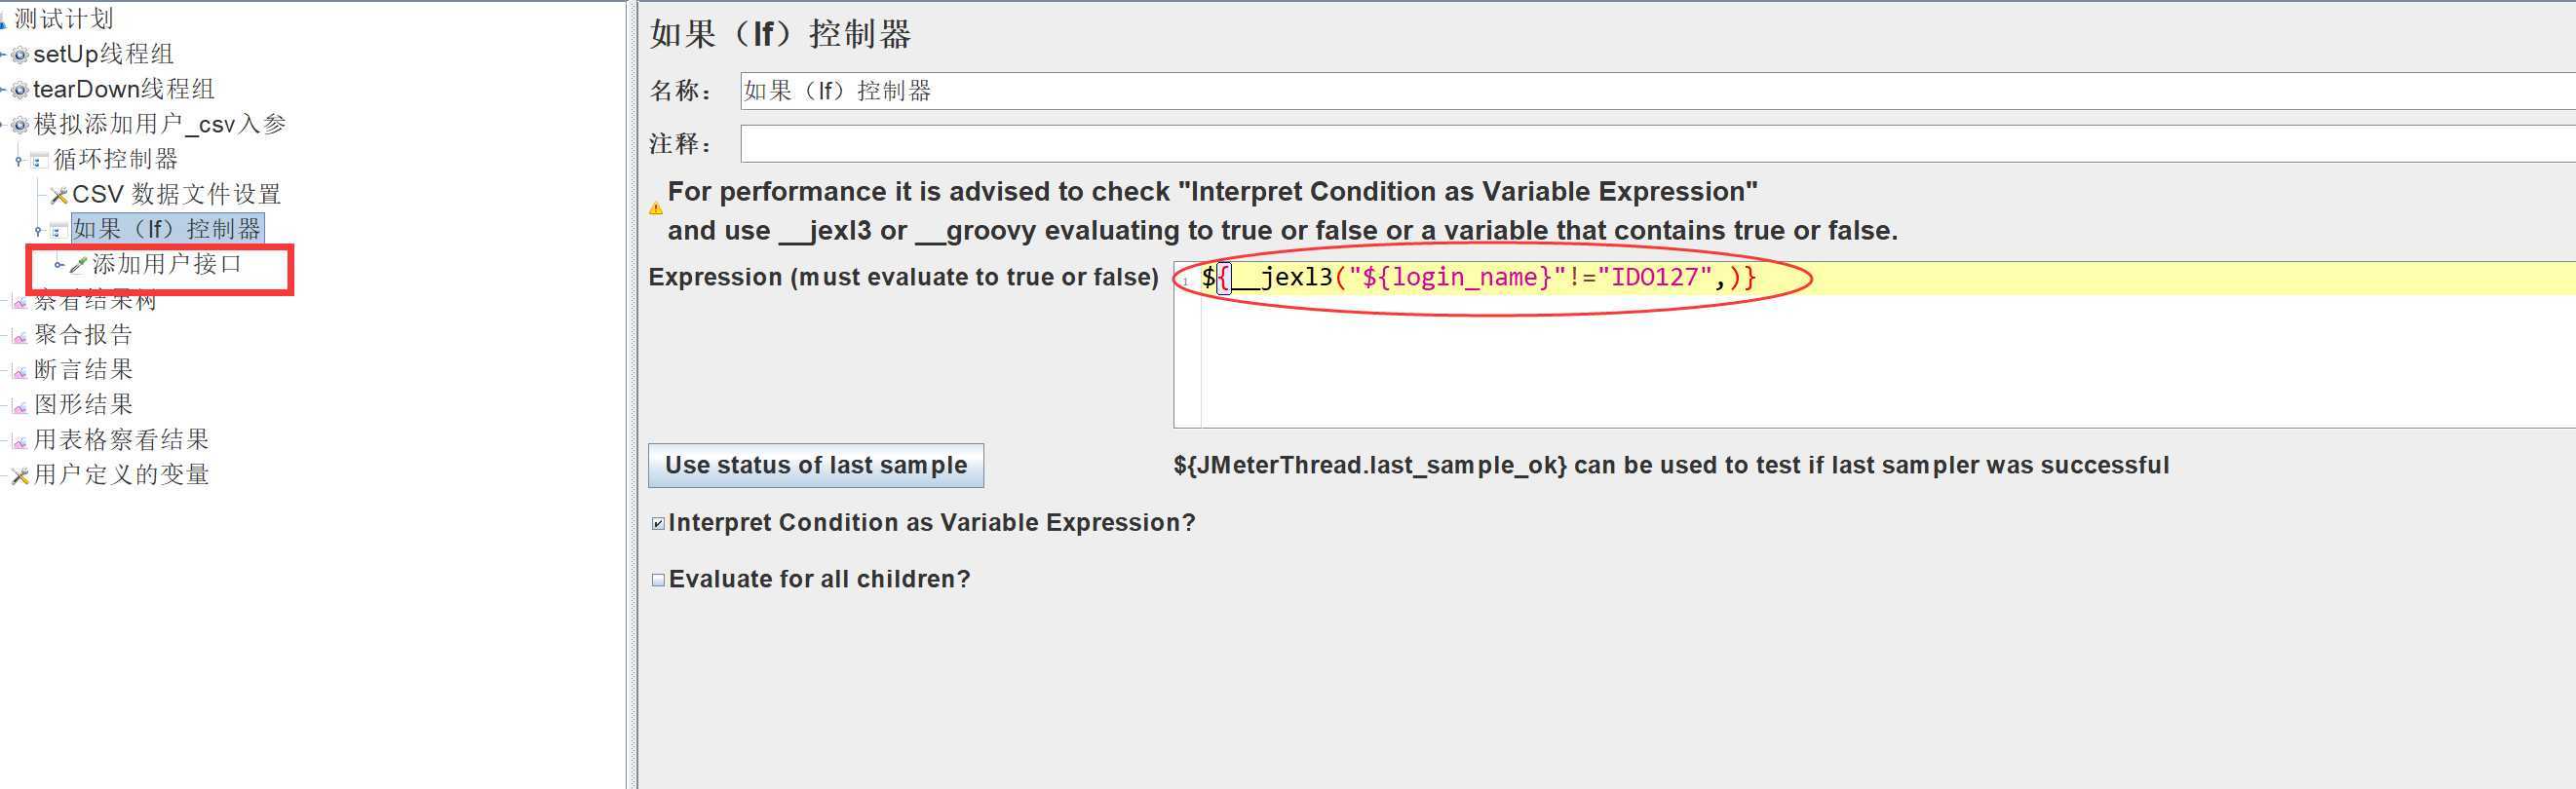Collapse the 循环控制器 tree node
Image resolution: width=2576 pixels, height=789 pixels.
coord(18,160)
